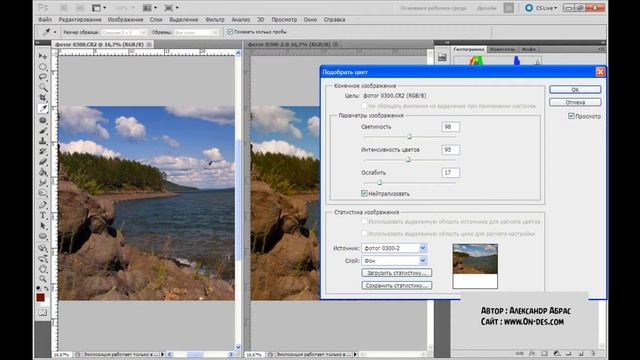Switch to the фотог 0300-2 document tab
The width and height of the screenshot is (640, 360).
289,44
